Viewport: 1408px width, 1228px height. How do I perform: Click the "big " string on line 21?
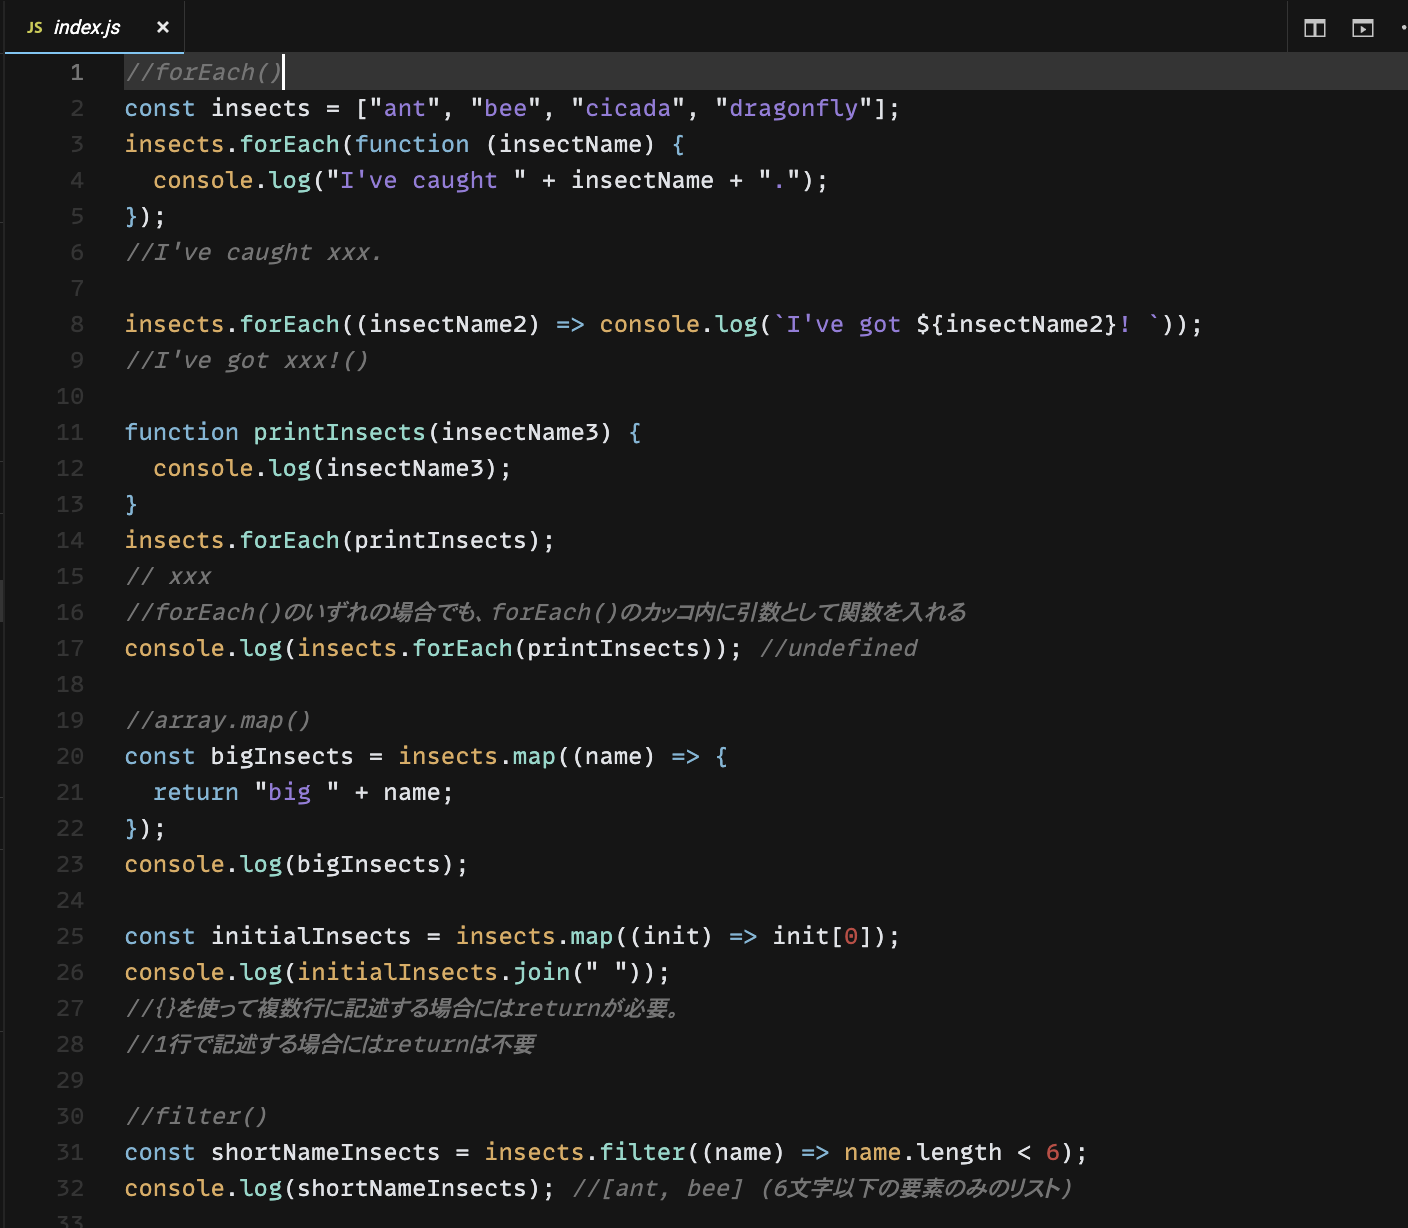pyautogui.click(x=297, y=792)
